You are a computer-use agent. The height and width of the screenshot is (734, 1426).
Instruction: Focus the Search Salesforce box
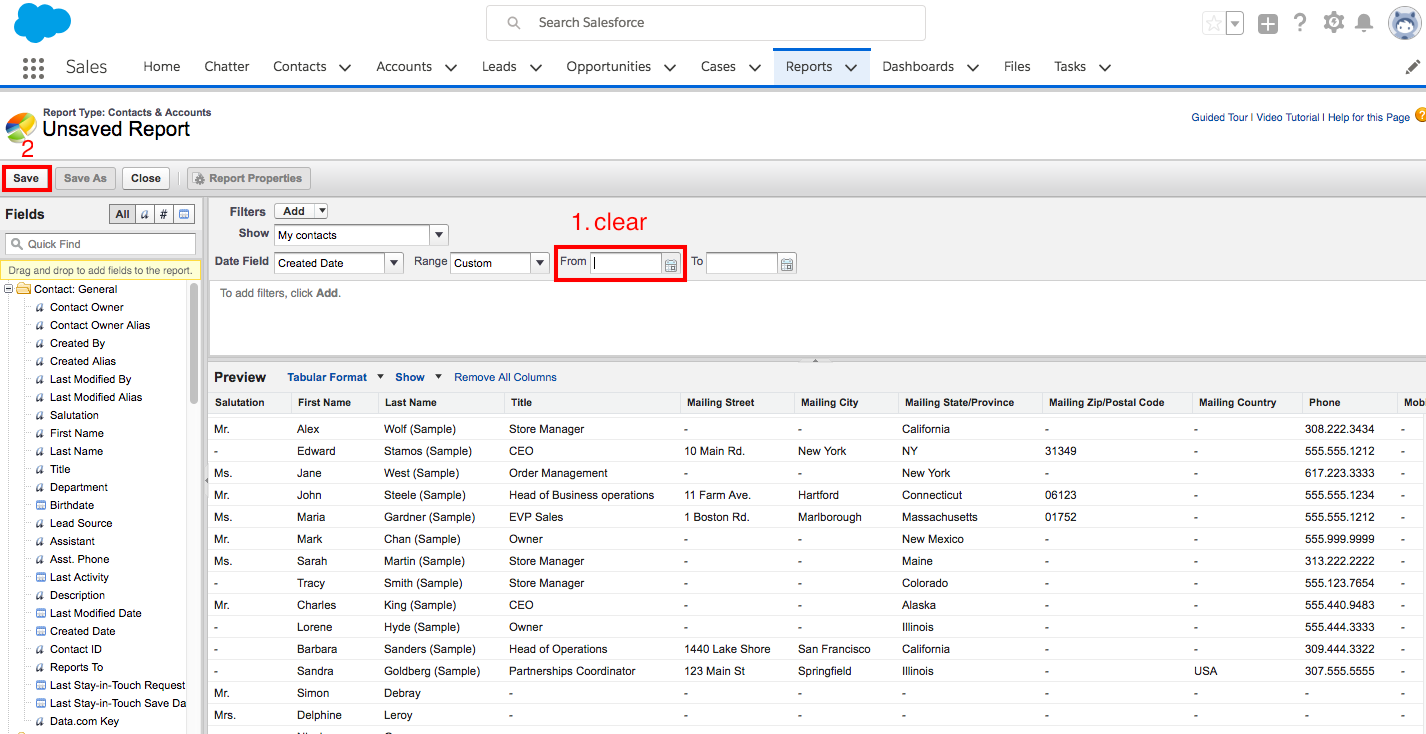point(706,23)
